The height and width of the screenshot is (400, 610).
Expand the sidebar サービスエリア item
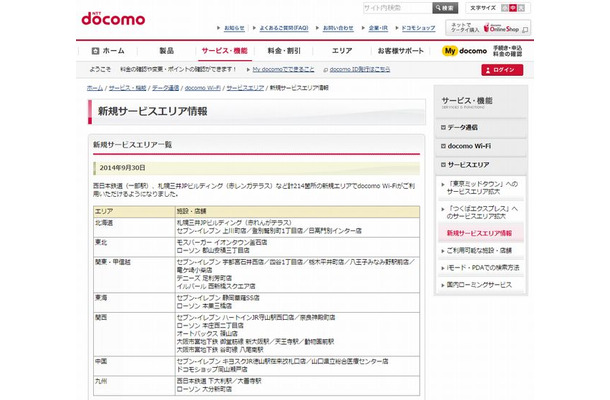tap(480, 165)
